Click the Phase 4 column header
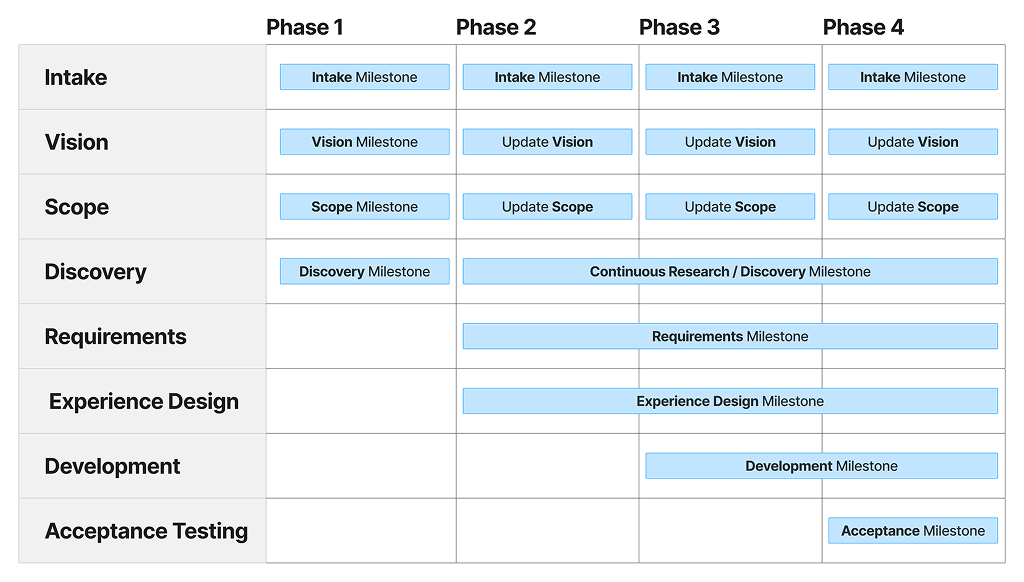Screen dimensions: 1024x582 click(863, 27)
